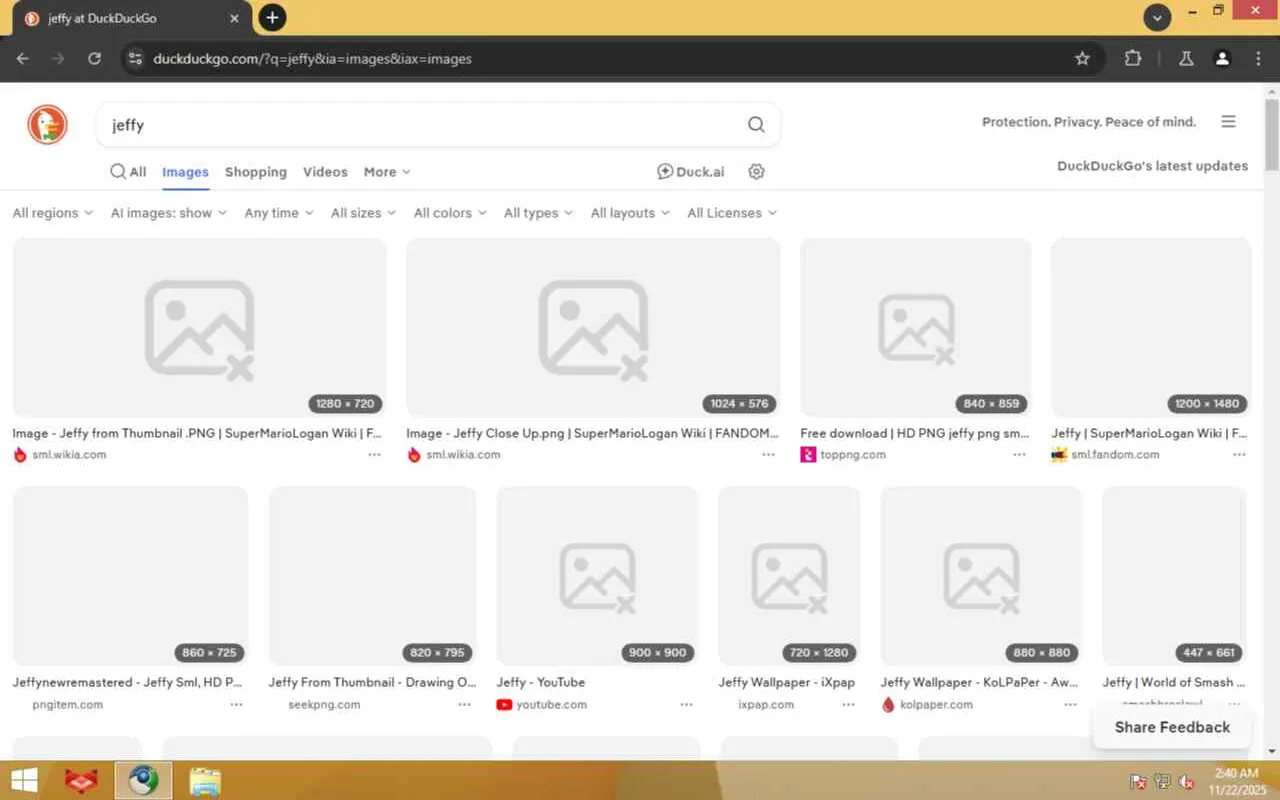Expand the More search categories dropdown
The image size is (1280, 800).
click(x=387, y=172)
